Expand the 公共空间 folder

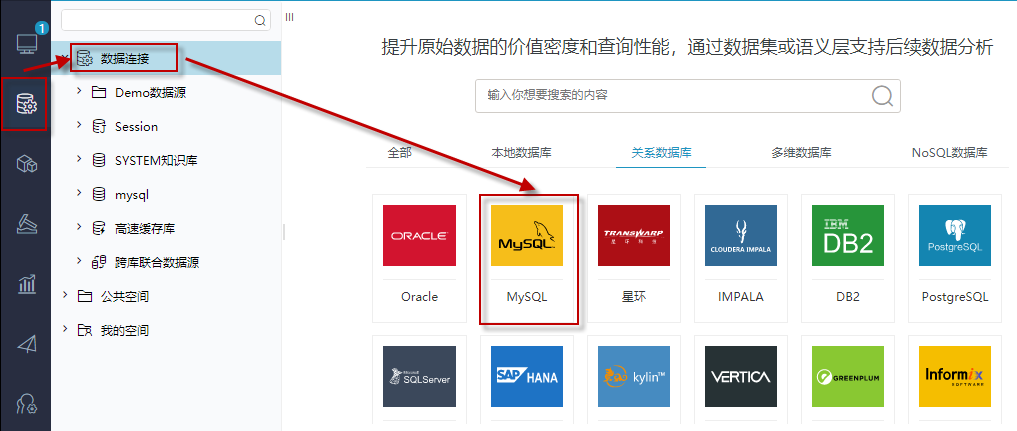[64, 294]
